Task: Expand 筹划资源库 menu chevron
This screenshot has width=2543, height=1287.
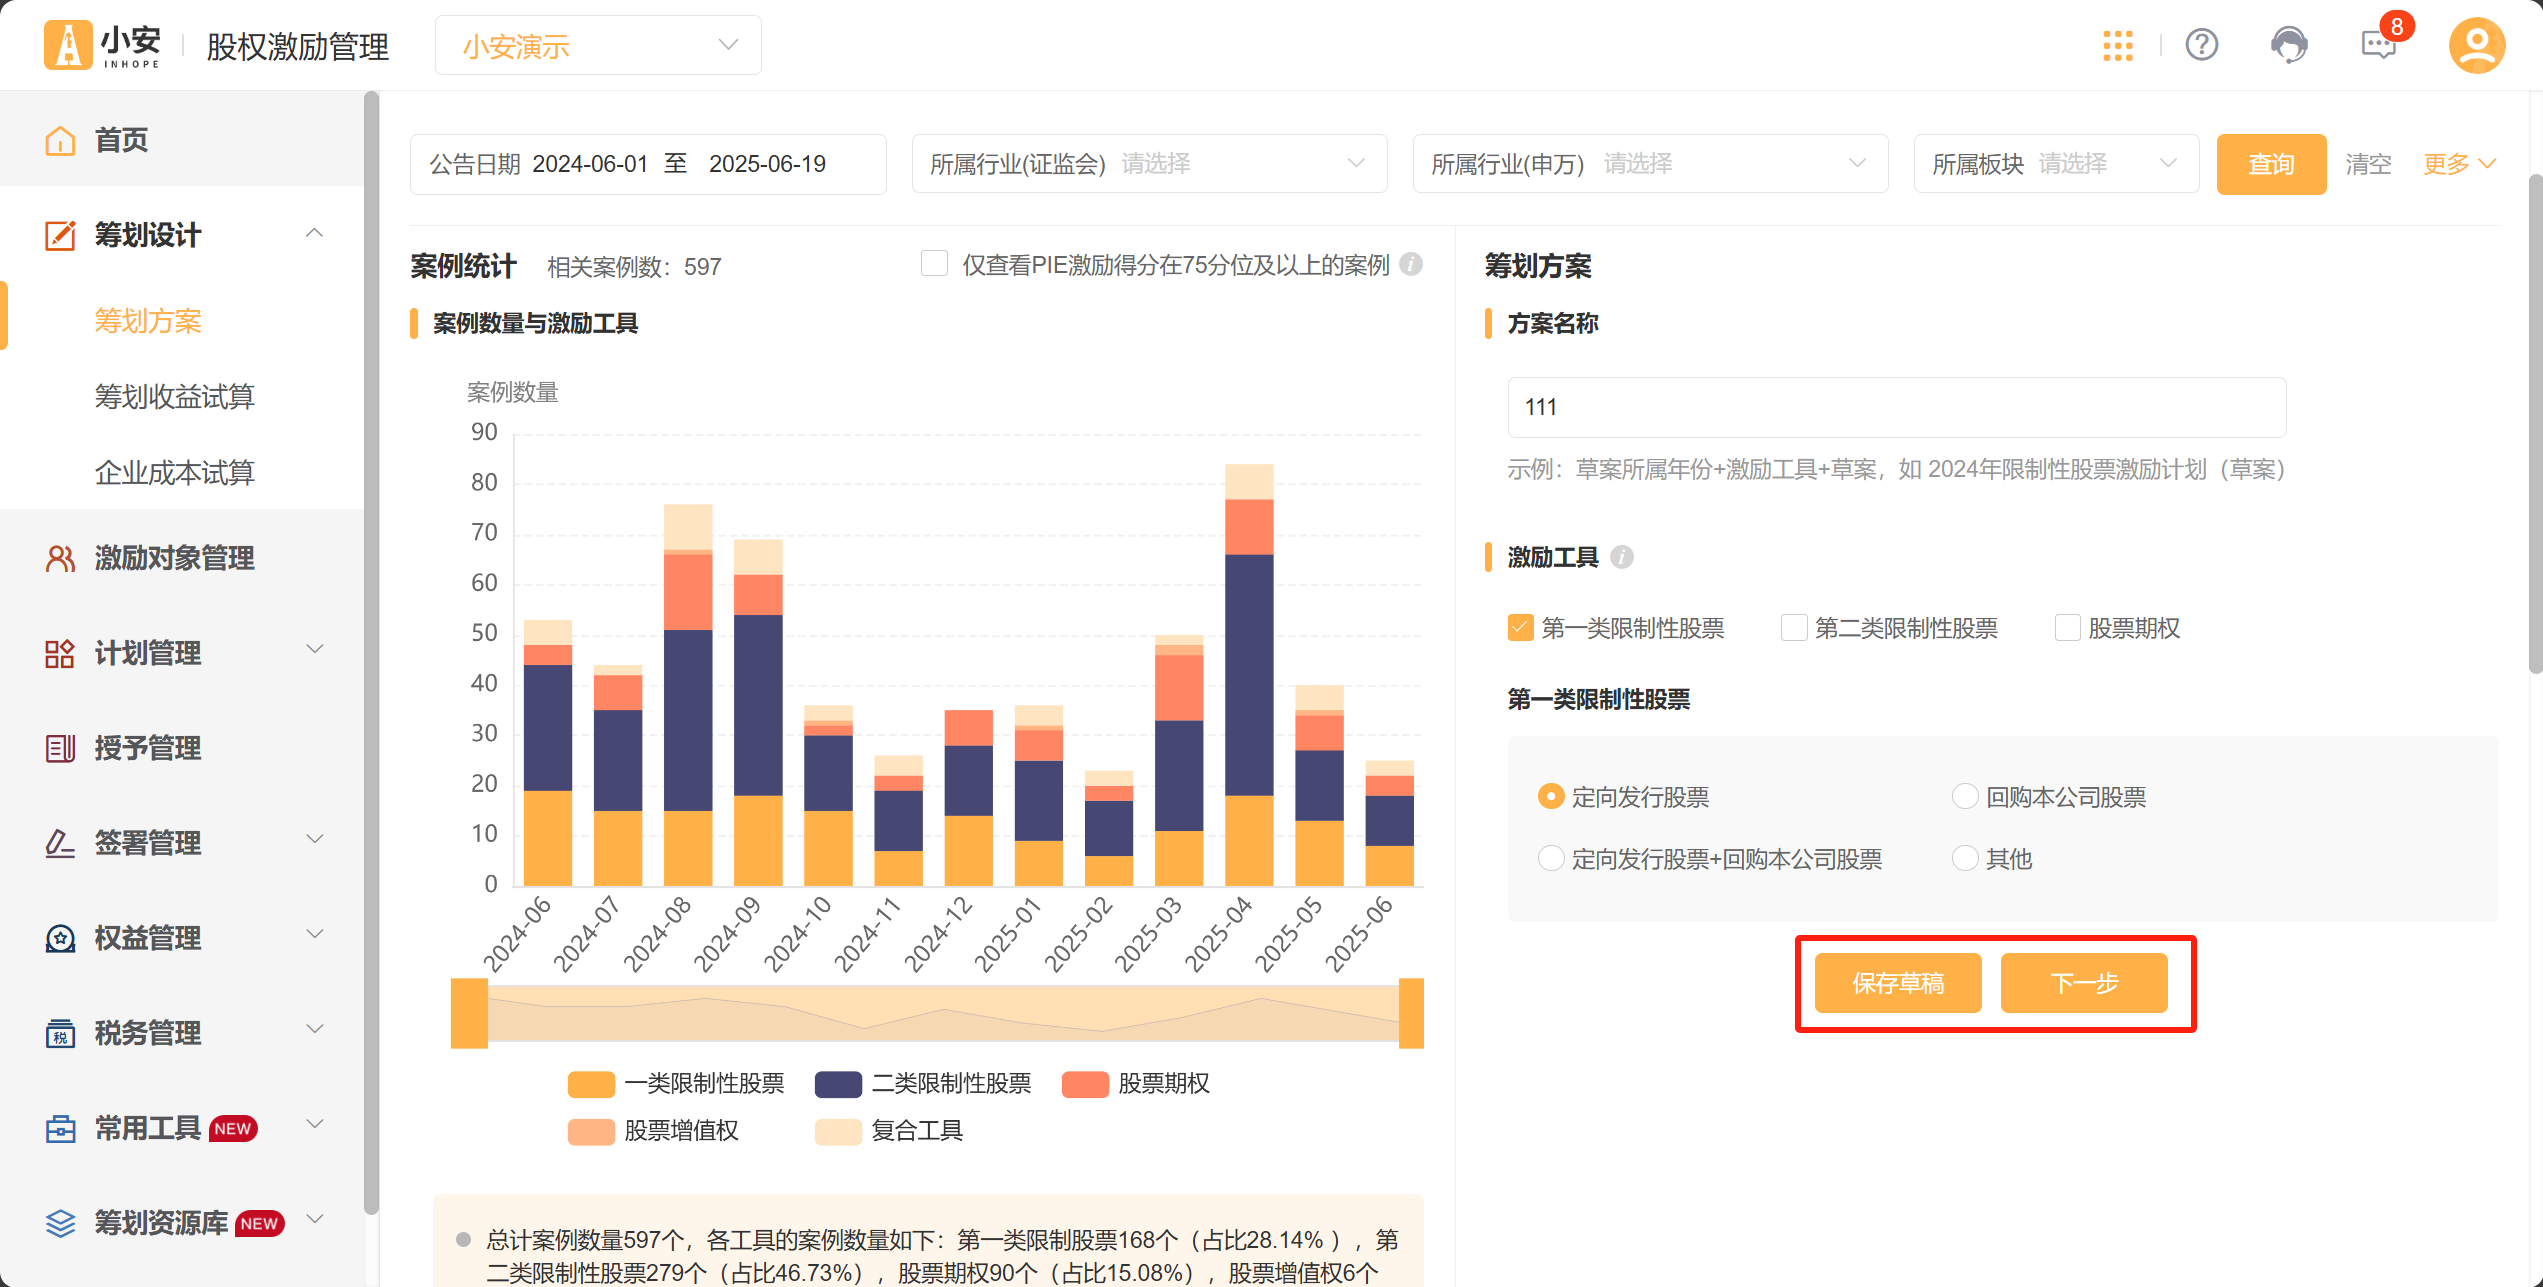Action: tap(314, 1220)
